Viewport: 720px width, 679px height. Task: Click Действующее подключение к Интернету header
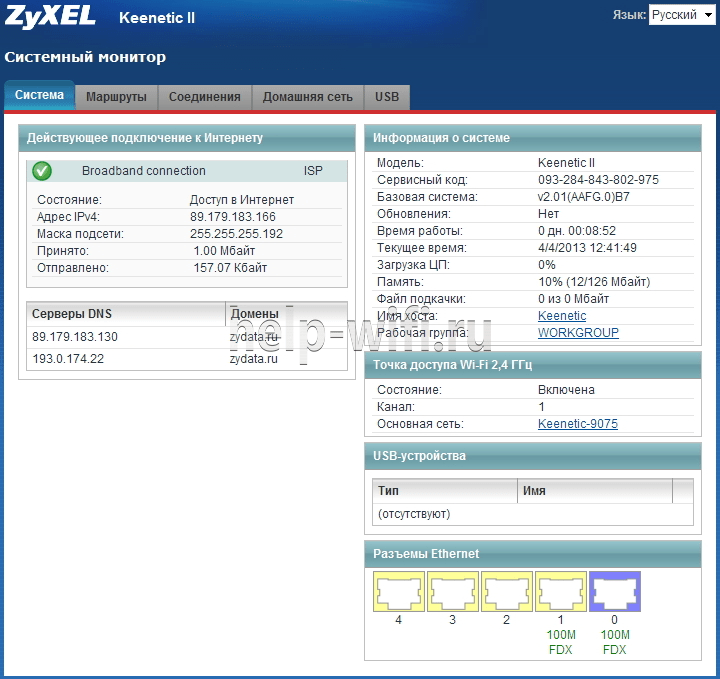tap(187, 138)
